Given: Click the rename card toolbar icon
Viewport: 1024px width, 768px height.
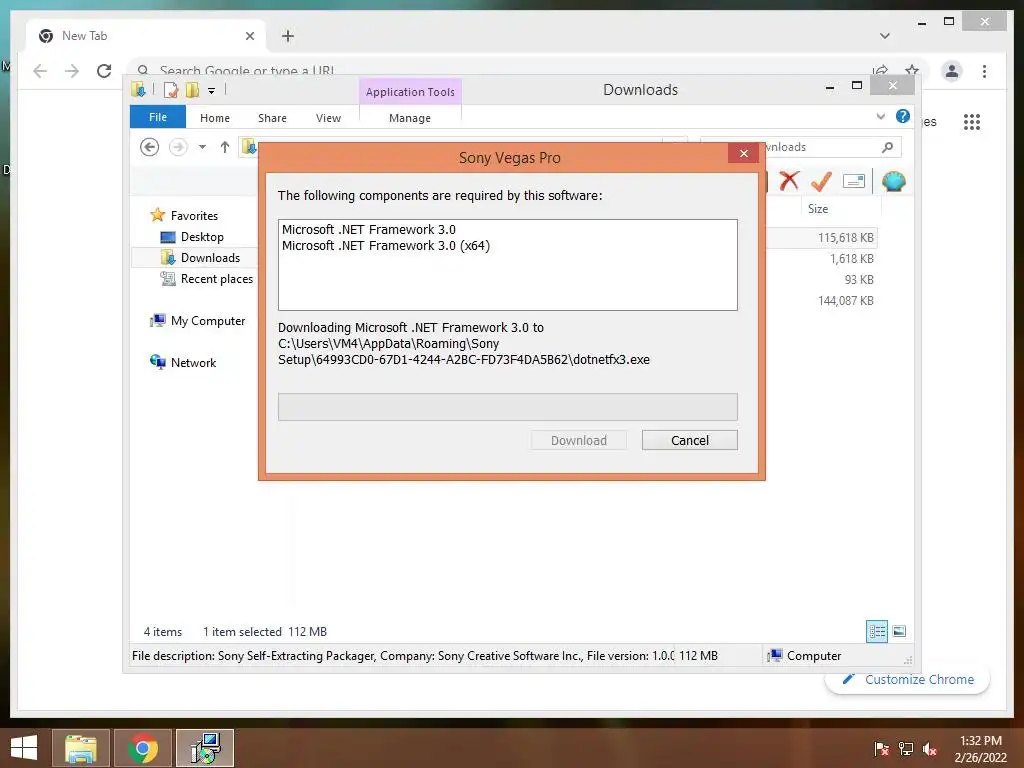Looking at the screenshot, I should click(x=854, y=181).
